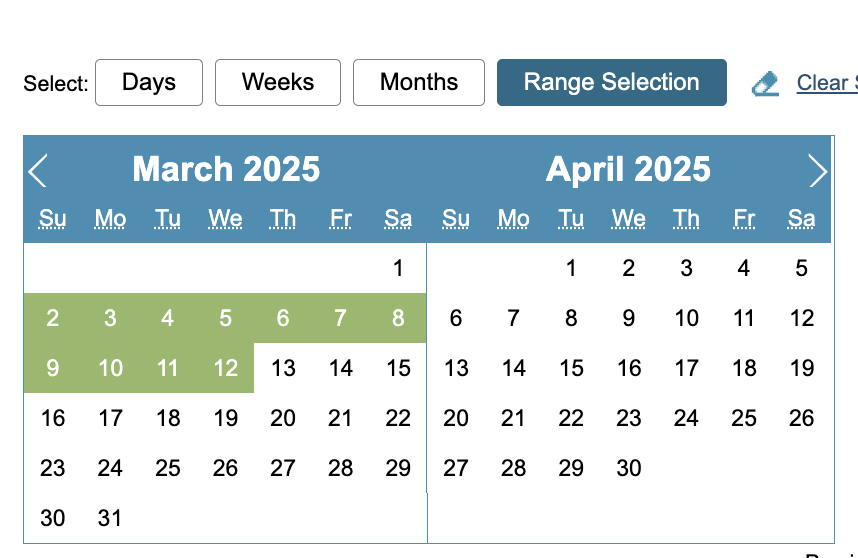Choose March 31 in calendar
Image resolution: width=858 pixels, height=558 pixels.
[x=110, y=518]
